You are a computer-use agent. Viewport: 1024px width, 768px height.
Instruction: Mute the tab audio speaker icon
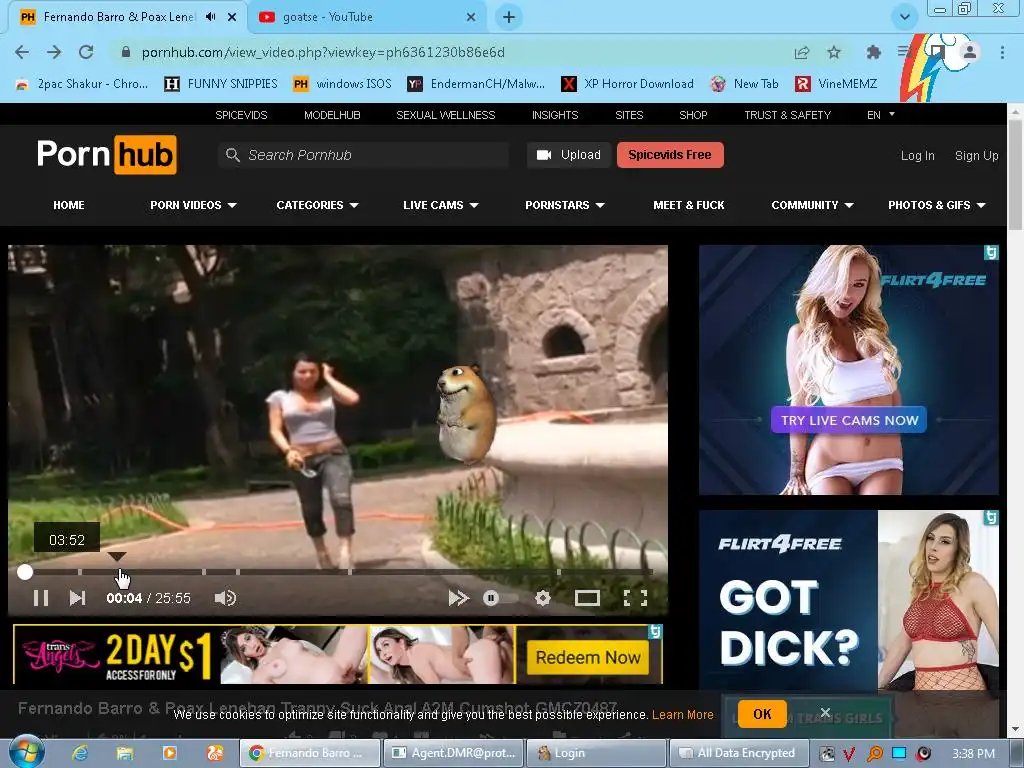click(x=210, y=17)
